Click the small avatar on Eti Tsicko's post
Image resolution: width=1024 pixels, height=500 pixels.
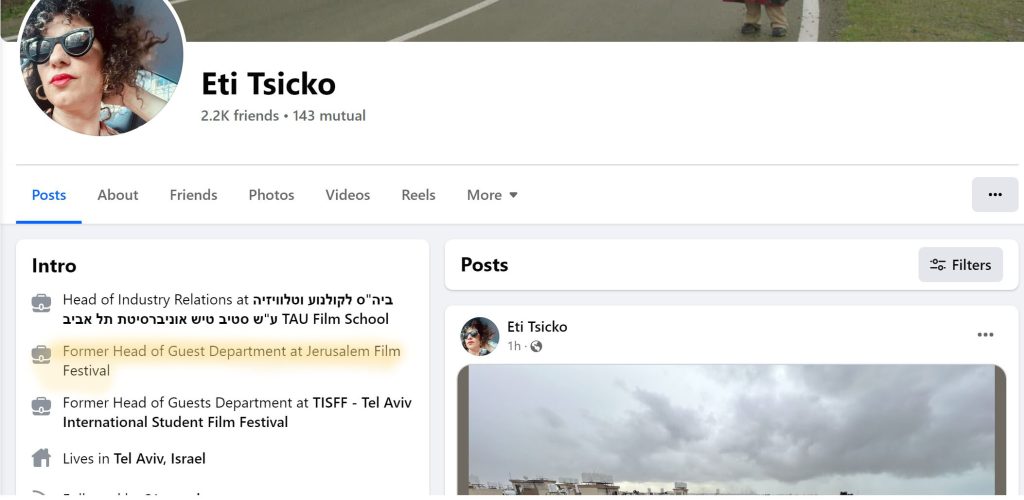[x=479, y=336]
